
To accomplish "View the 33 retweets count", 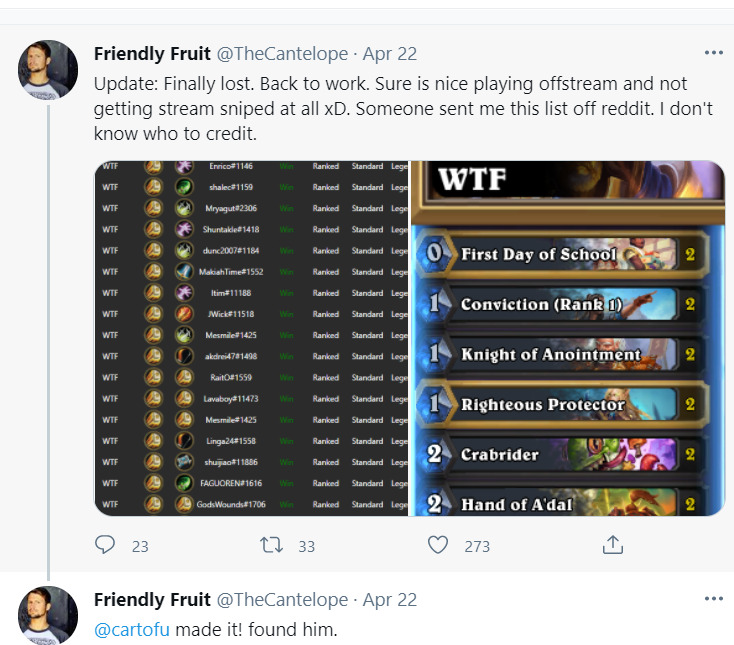I will [306, 546].
